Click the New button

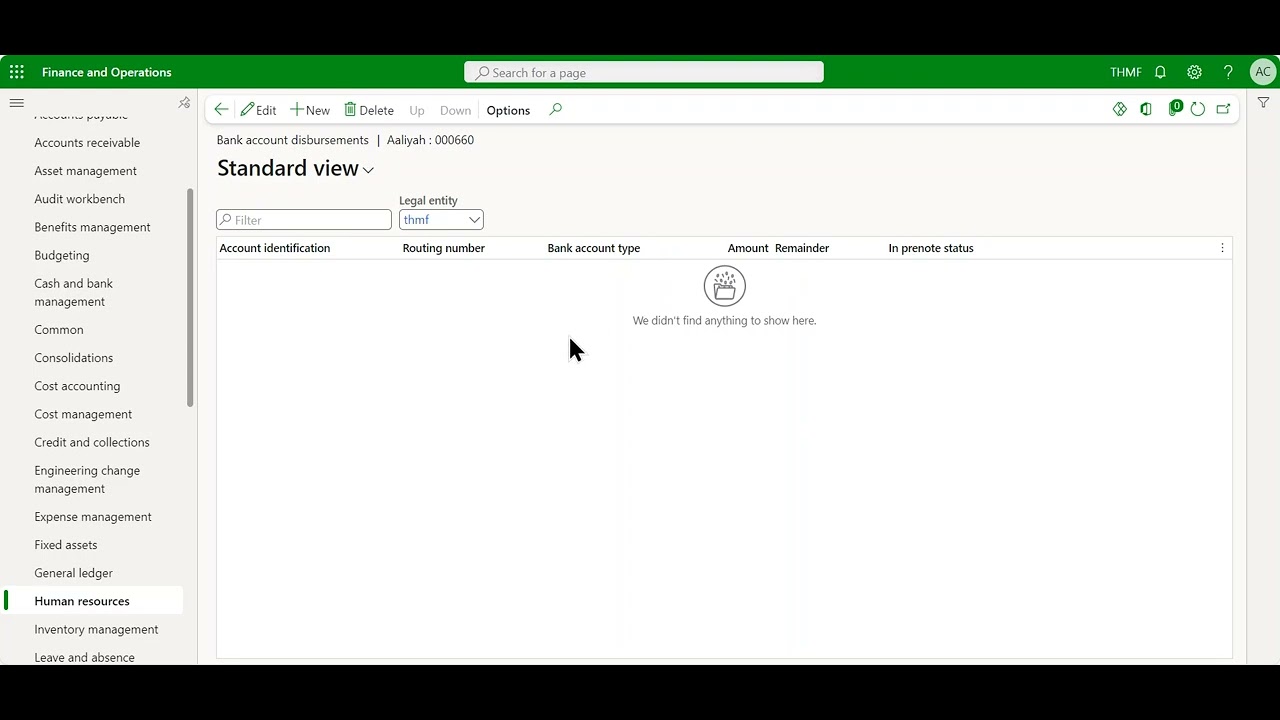tap(310, 110)
